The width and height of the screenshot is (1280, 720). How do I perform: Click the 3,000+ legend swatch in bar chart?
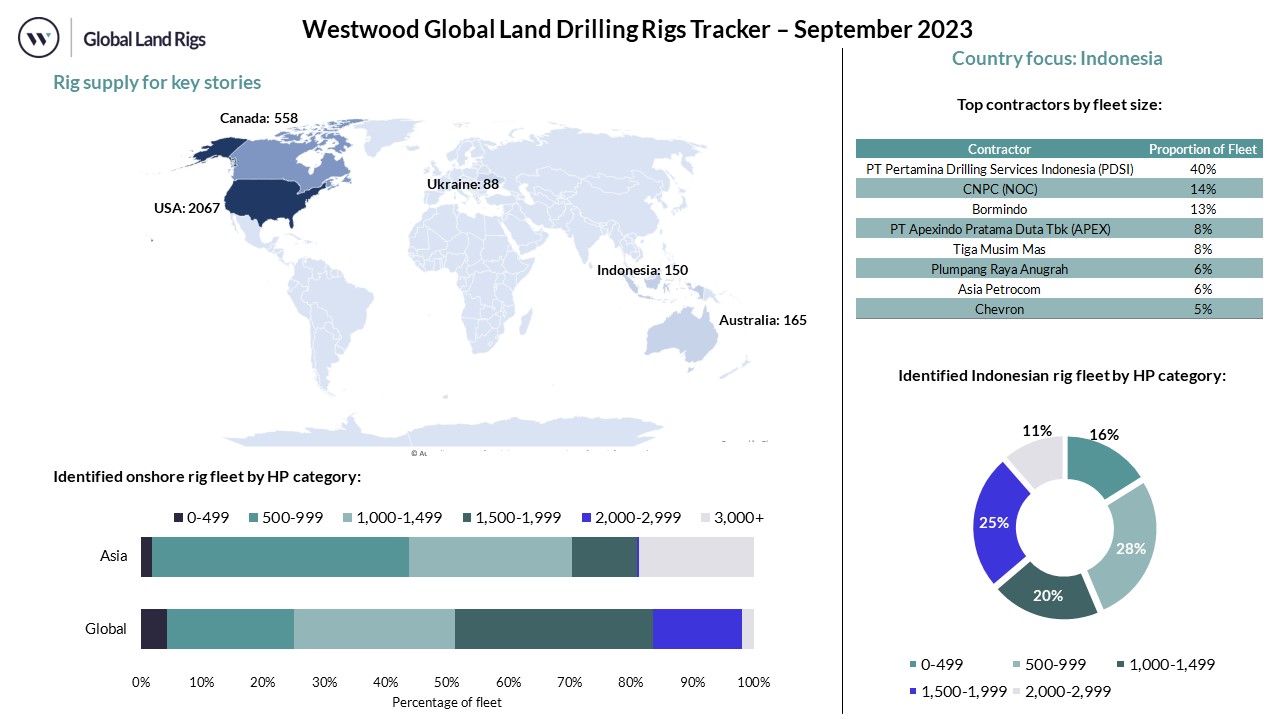coord(704,517)
